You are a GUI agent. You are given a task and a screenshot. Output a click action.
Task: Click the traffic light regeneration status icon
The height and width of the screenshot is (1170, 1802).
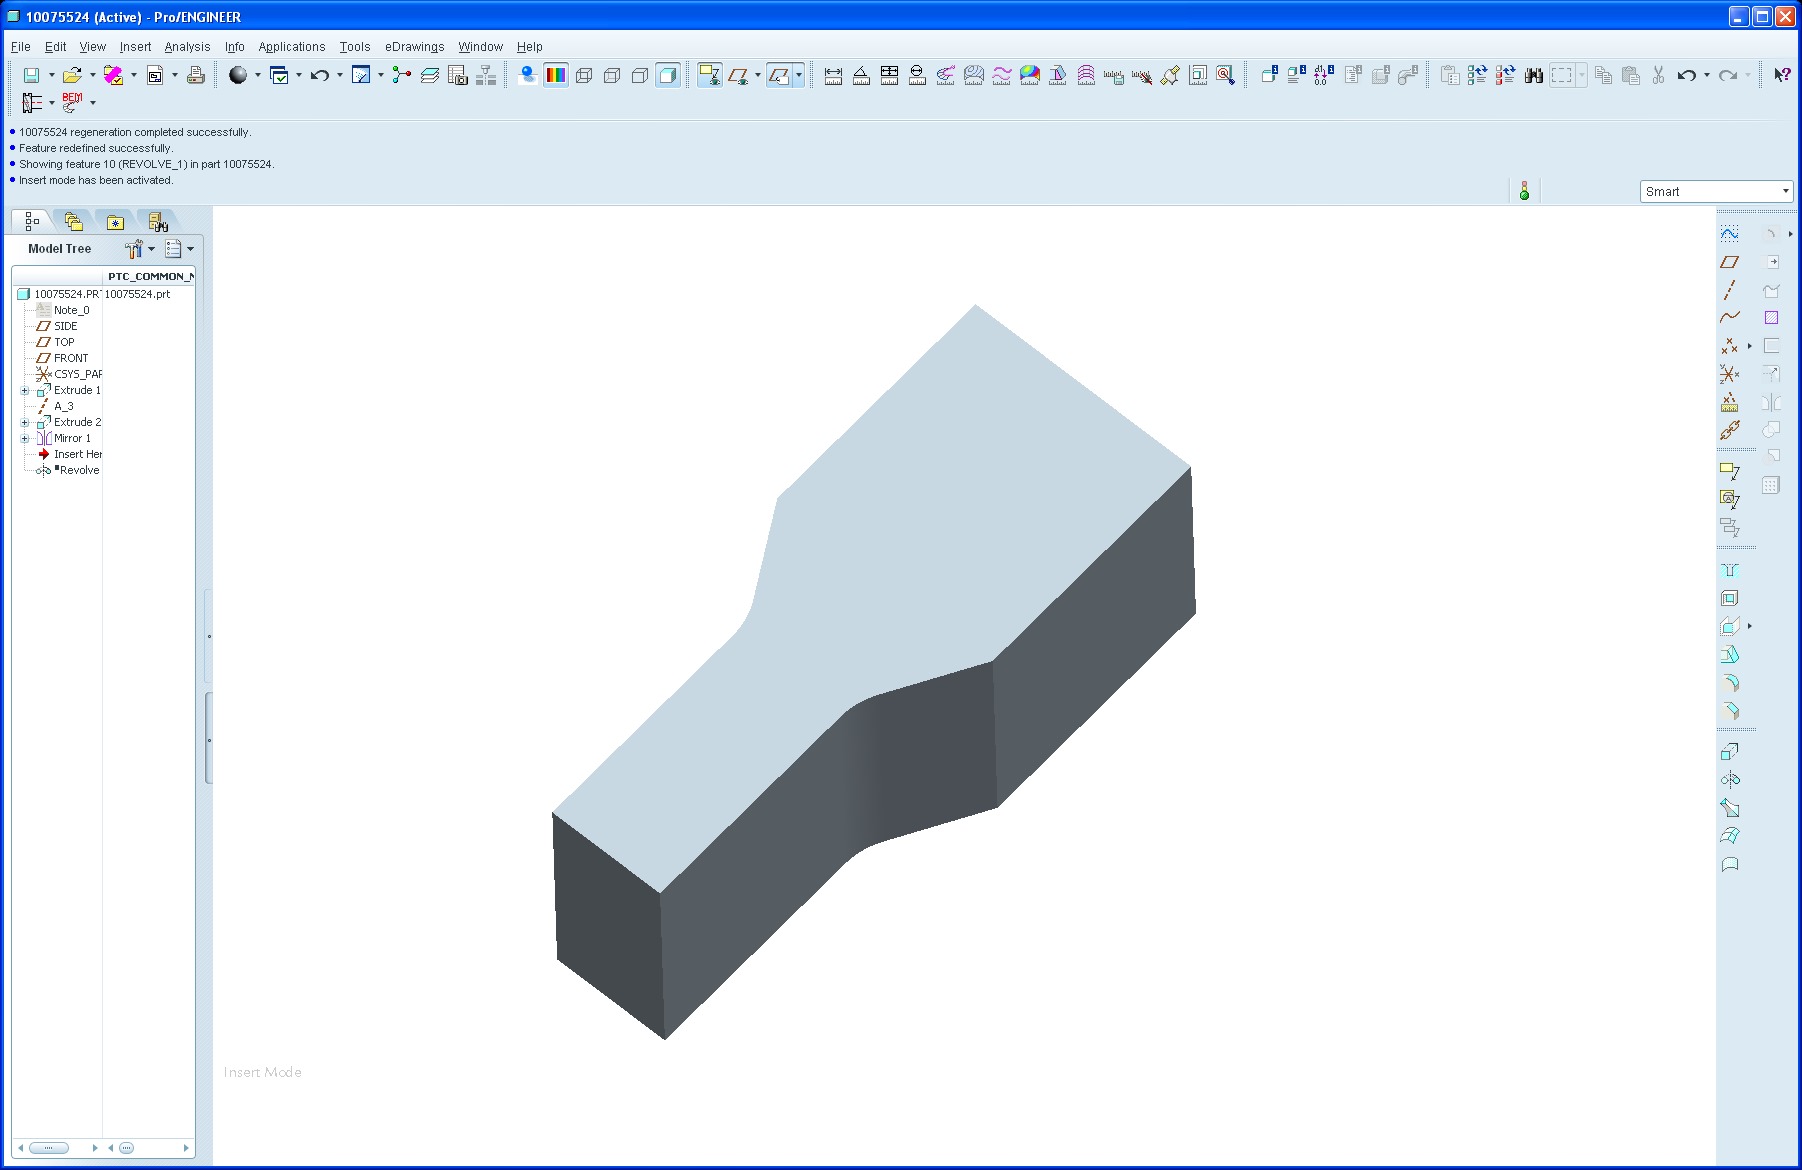(1524, 191)
